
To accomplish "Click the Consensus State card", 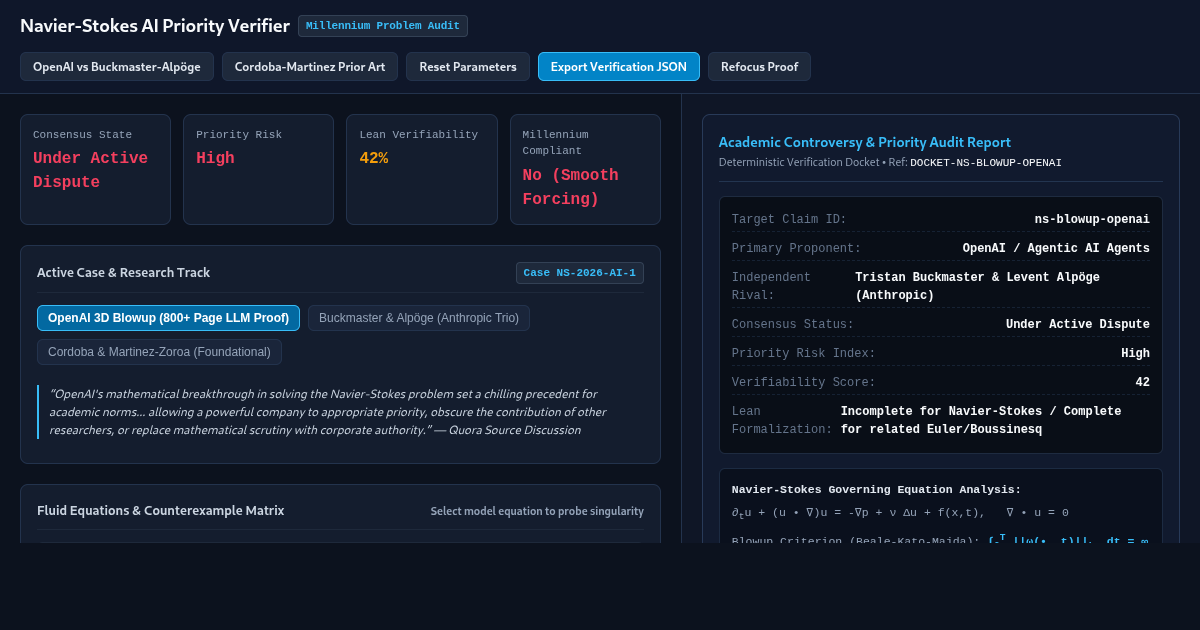I will point(95,169).
